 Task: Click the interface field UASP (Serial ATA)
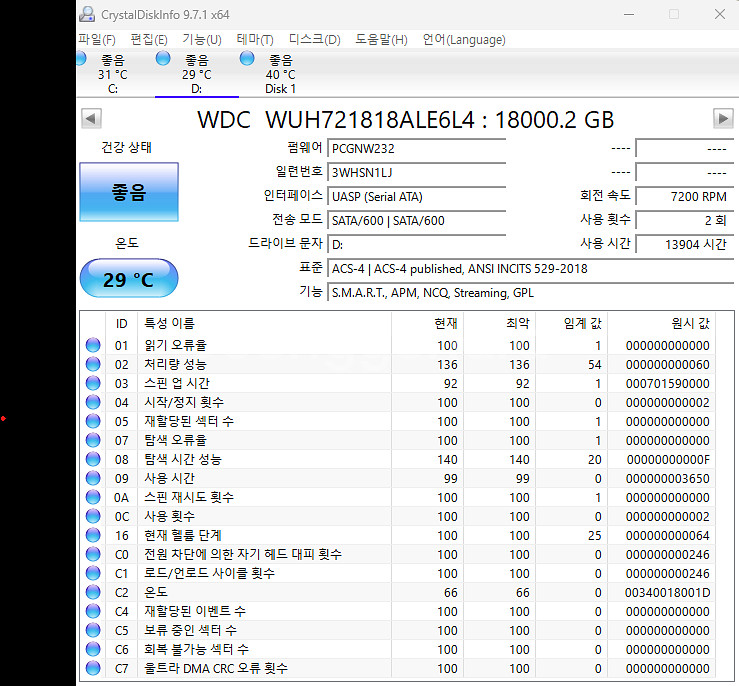(x=417, y=196)
